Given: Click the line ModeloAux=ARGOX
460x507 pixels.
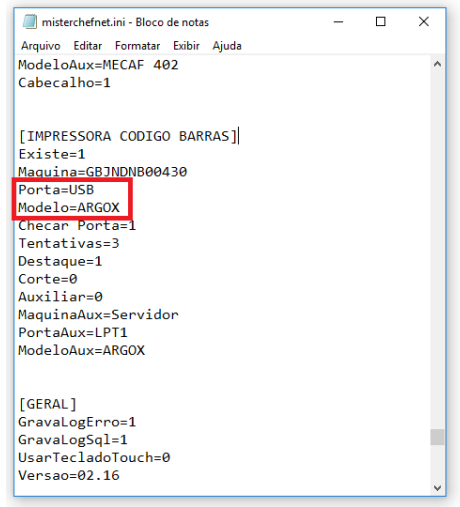Looking at the screenshot, I should pos(81,350).
